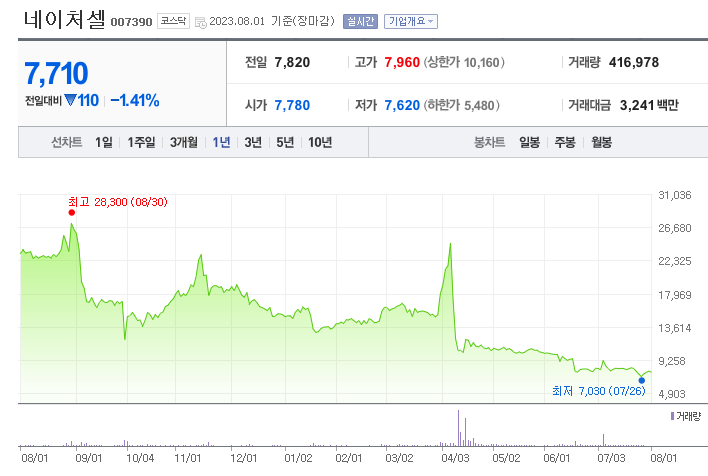Click the current price 7,710
Image resolution: width=708 pixels, height=476 pixels.
coord(56,73)
